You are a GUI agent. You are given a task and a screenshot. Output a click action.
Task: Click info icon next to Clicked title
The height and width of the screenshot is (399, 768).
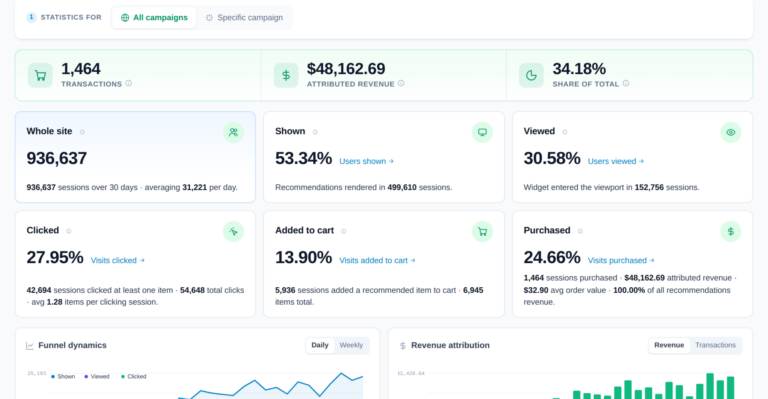[69, 231]
